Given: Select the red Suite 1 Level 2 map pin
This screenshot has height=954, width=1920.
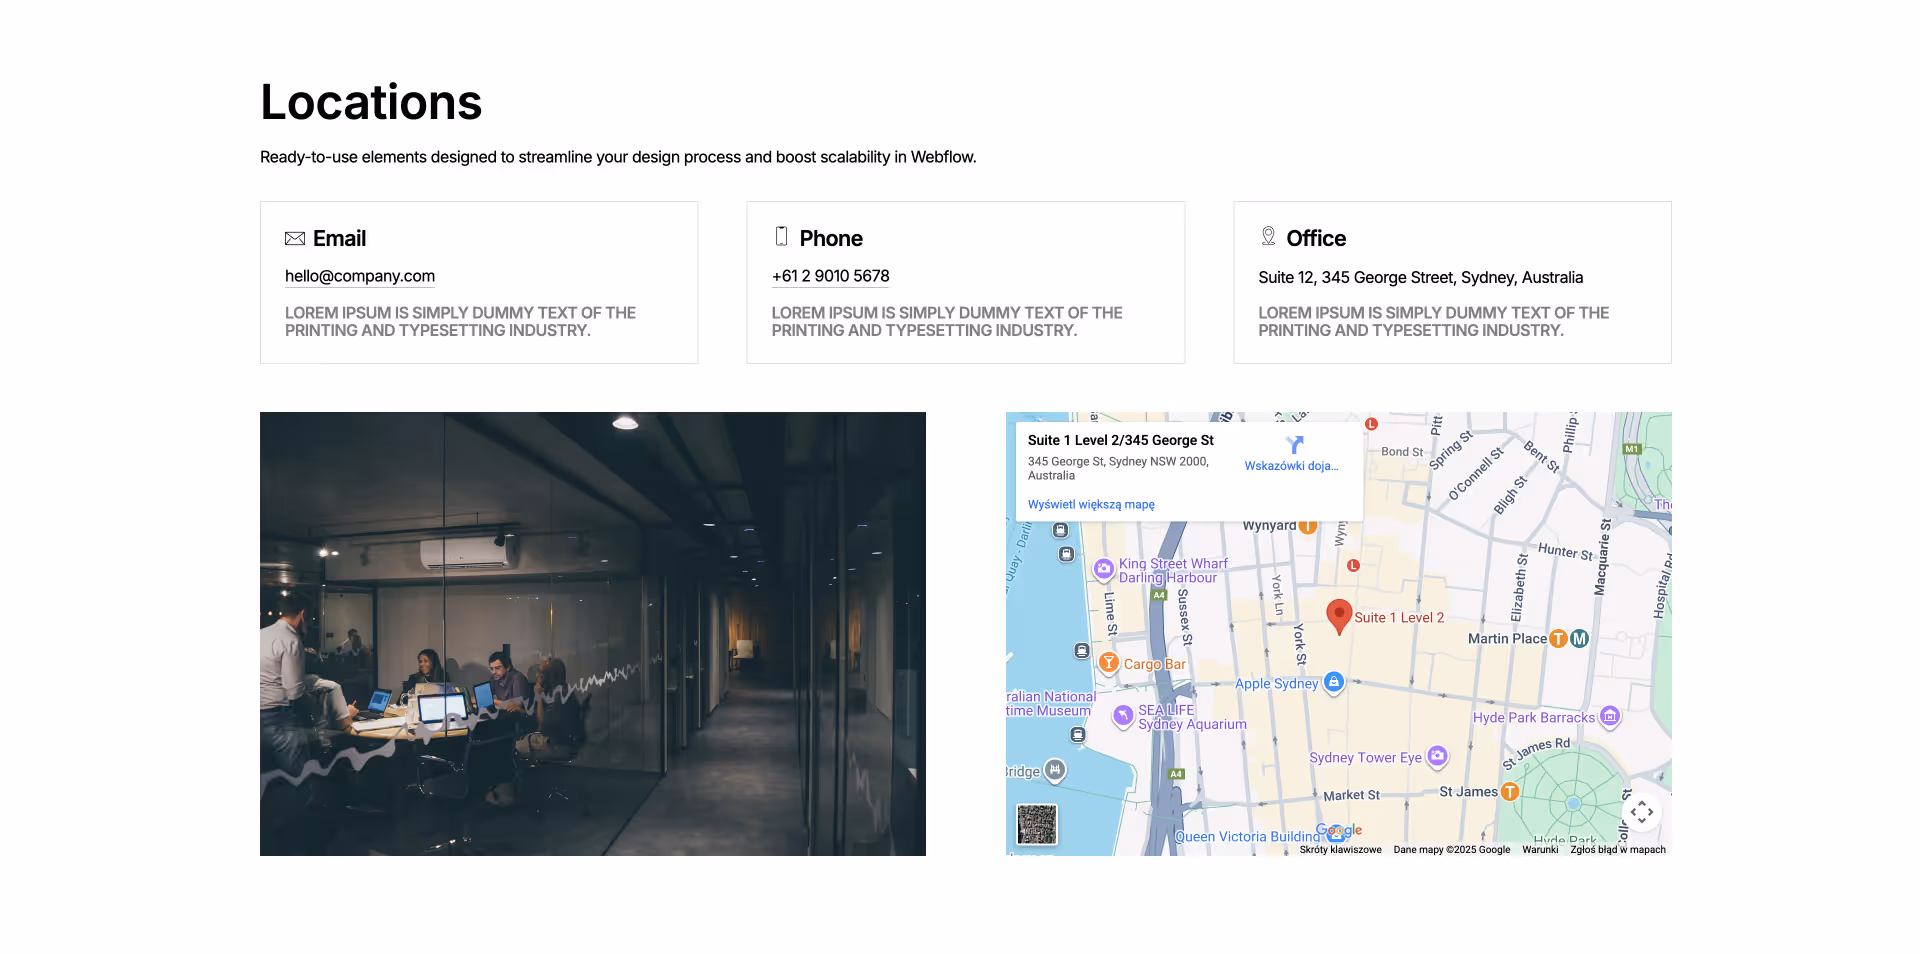Looking at the screenshot, I should [1340, 615].
